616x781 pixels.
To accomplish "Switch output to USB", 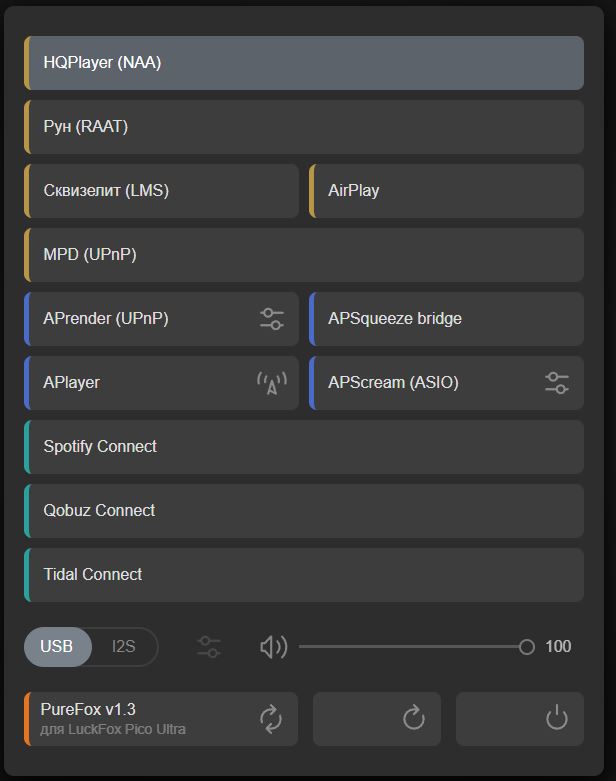I will [x=57, y=647].
